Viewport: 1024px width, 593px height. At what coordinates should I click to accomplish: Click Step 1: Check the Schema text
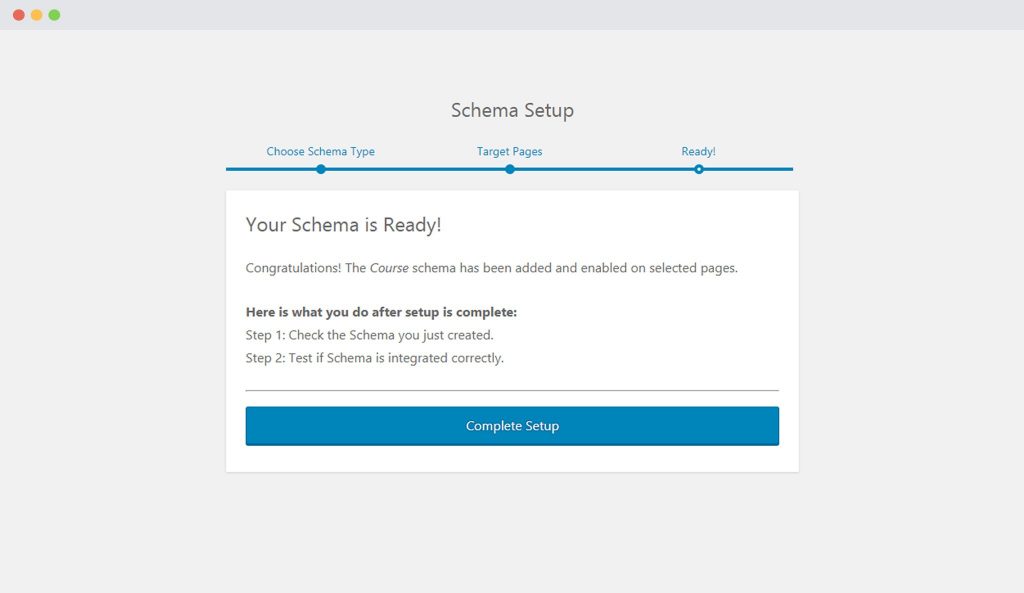(x=369, y=335)
